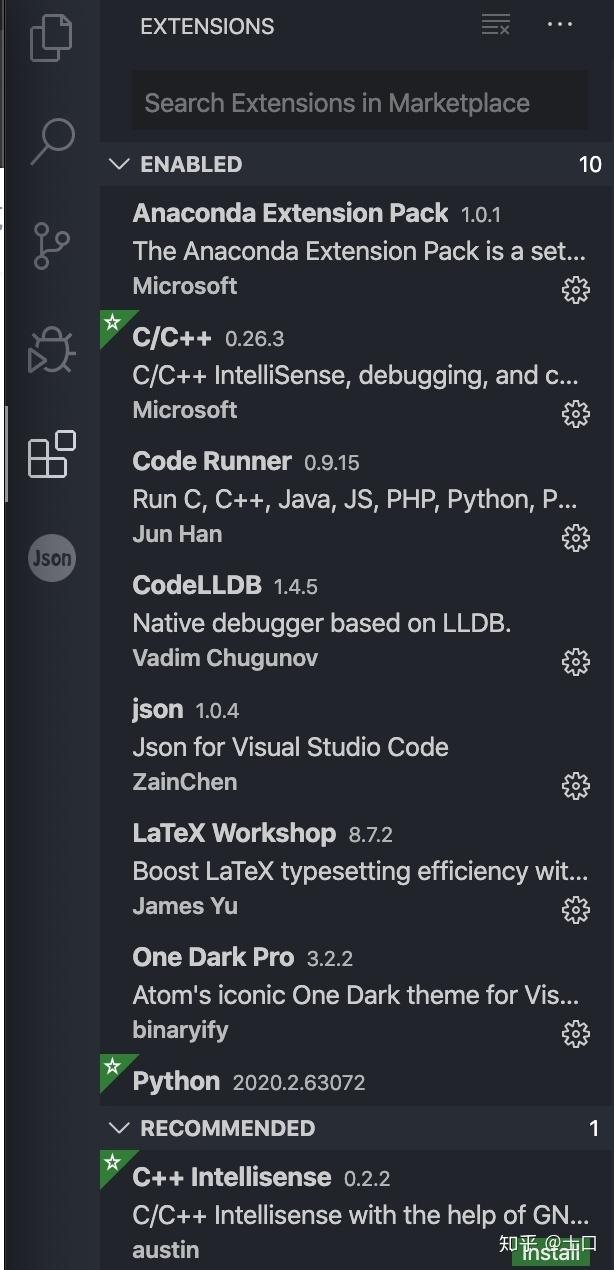
Task: Select the Extensions view icon
Action: (51, 455)
